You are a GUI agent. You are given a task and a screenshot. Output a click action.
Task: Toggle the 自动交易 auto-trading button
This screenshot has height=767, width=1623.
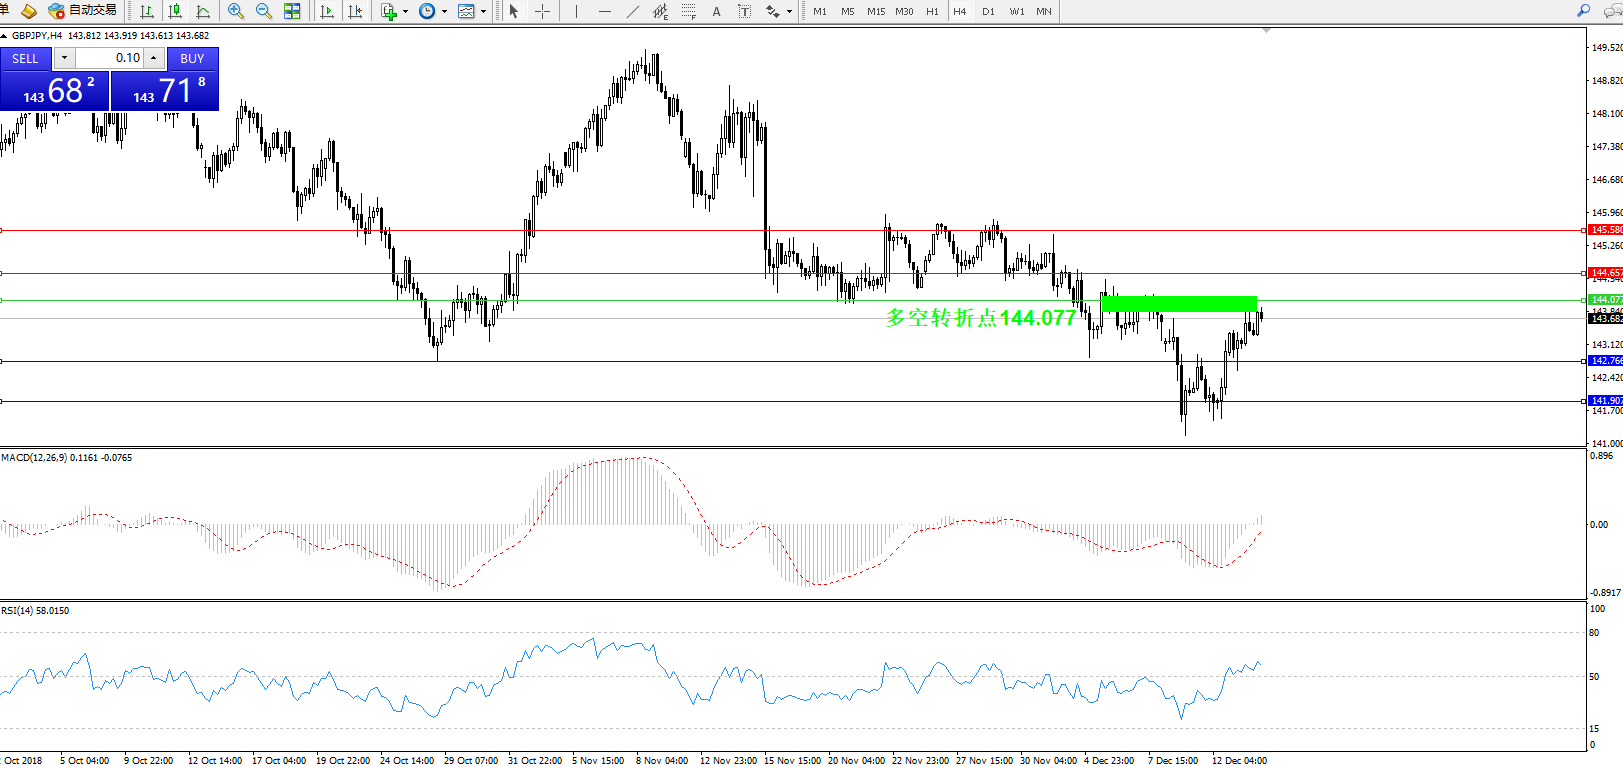[83, 10]
